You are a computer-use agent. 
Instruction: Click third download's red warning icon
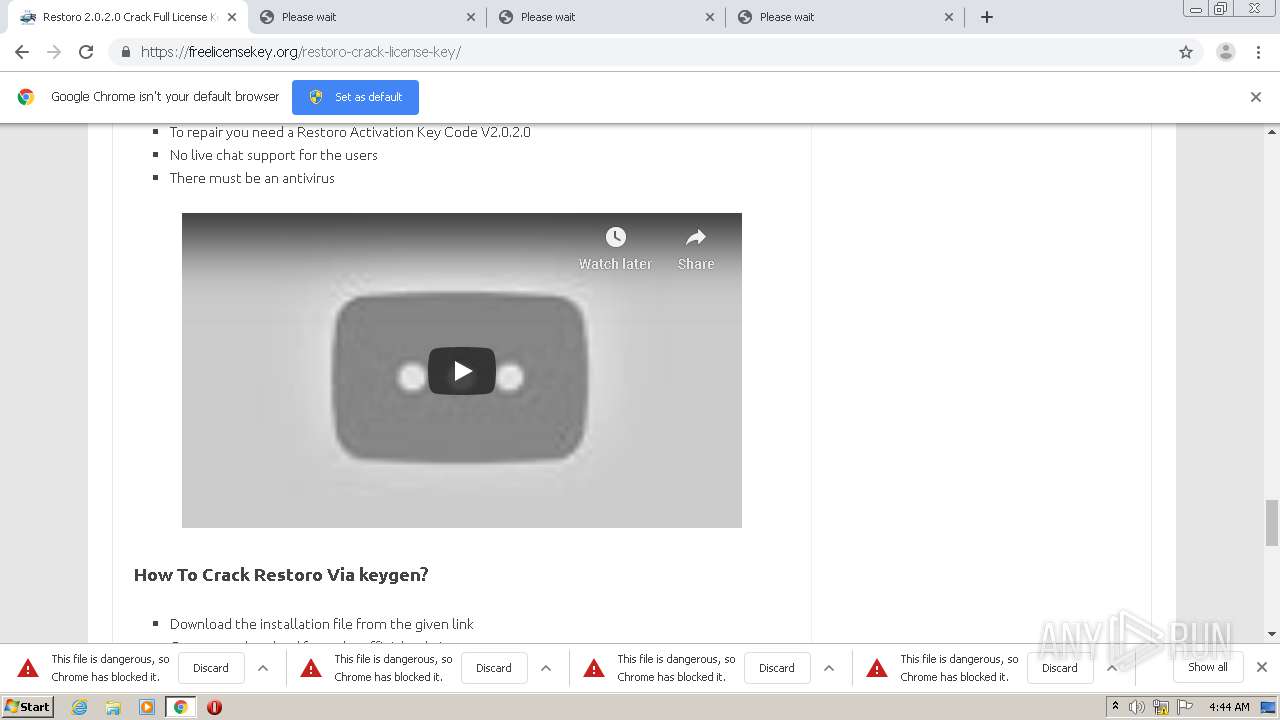click(594, 668)
